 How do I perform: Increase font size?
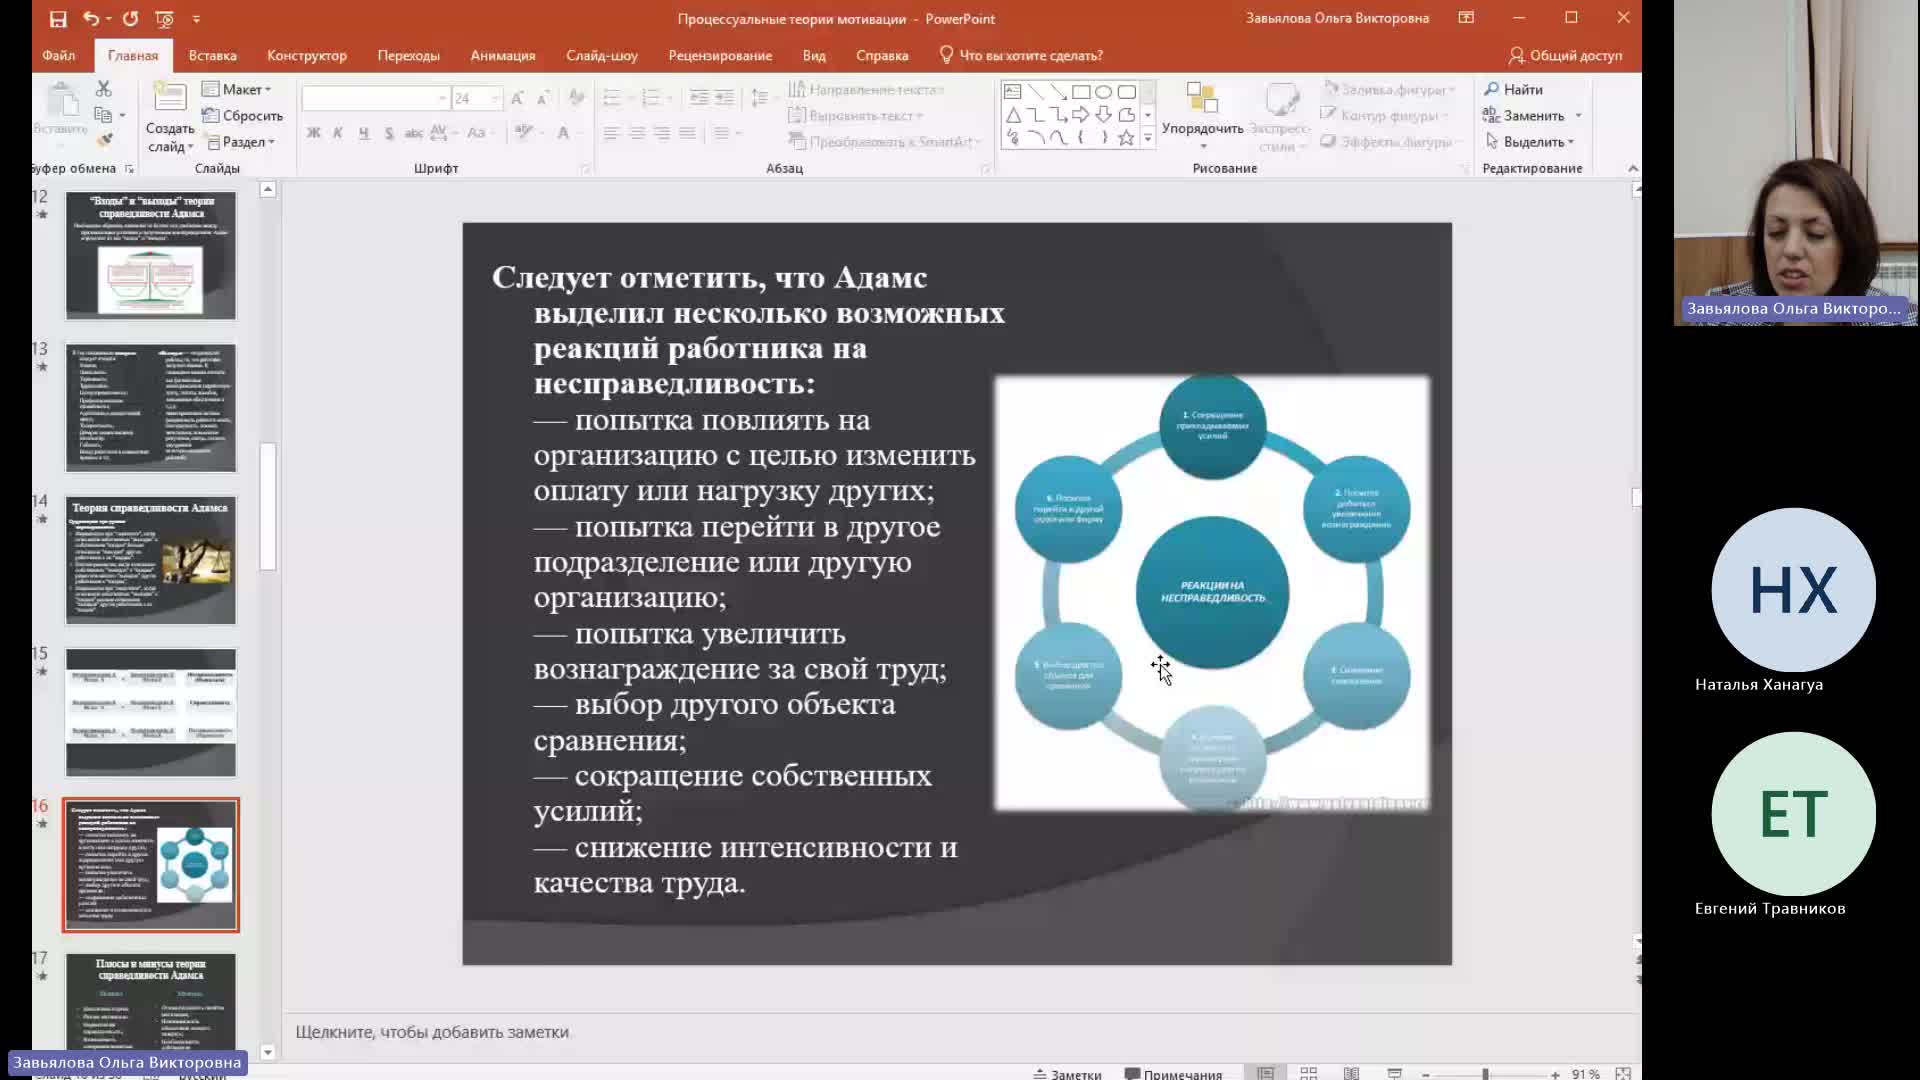click(517, 98)
